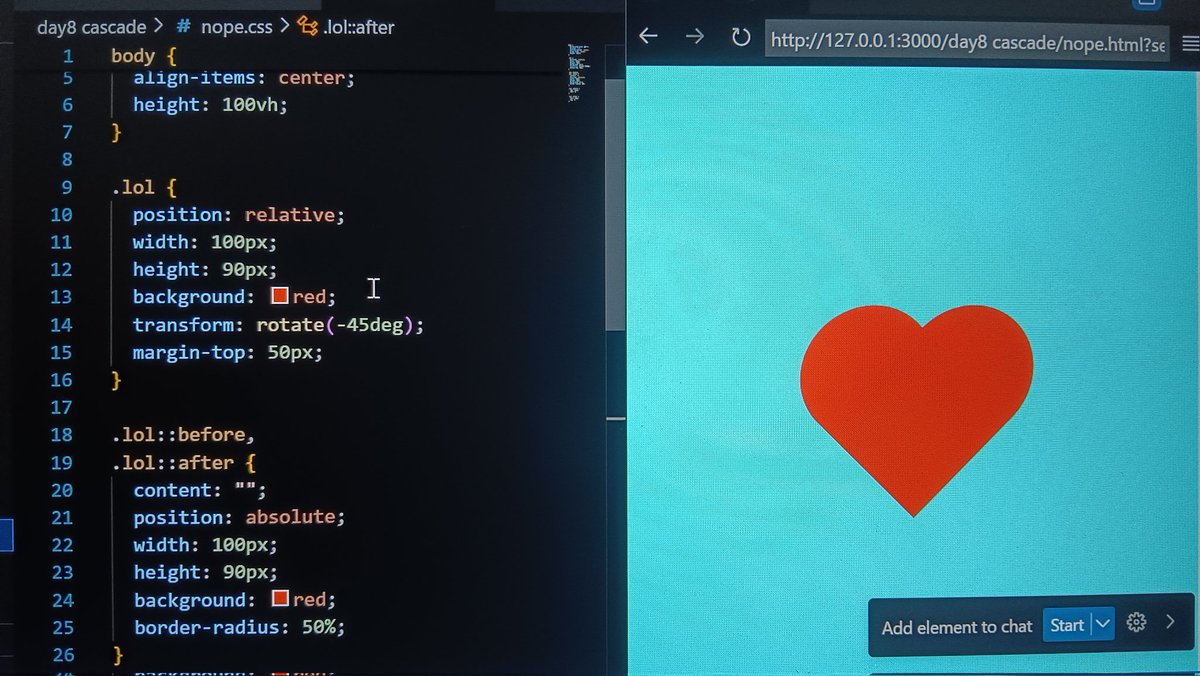This screenshot has height=676, width=1200.
Task: Click 'position: relative;' on line 10
Action: (x=238, y=214)
